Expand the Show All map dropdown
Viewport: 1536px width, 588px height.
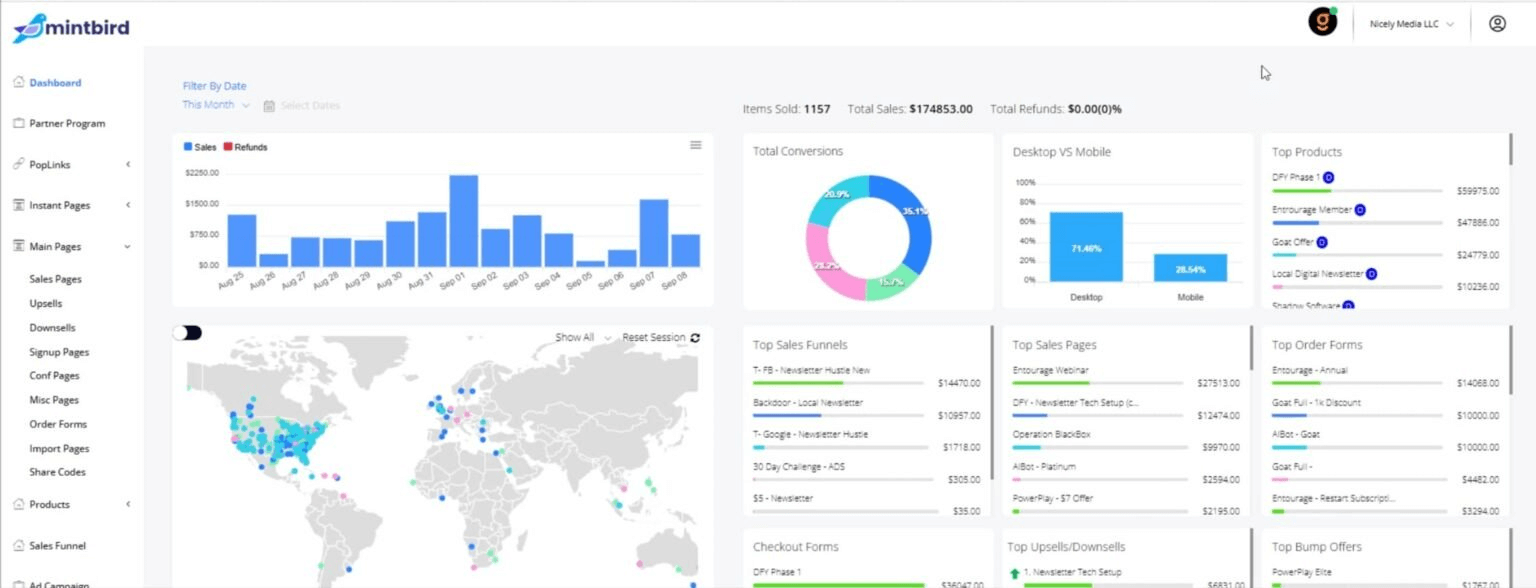tap(583, 338)
